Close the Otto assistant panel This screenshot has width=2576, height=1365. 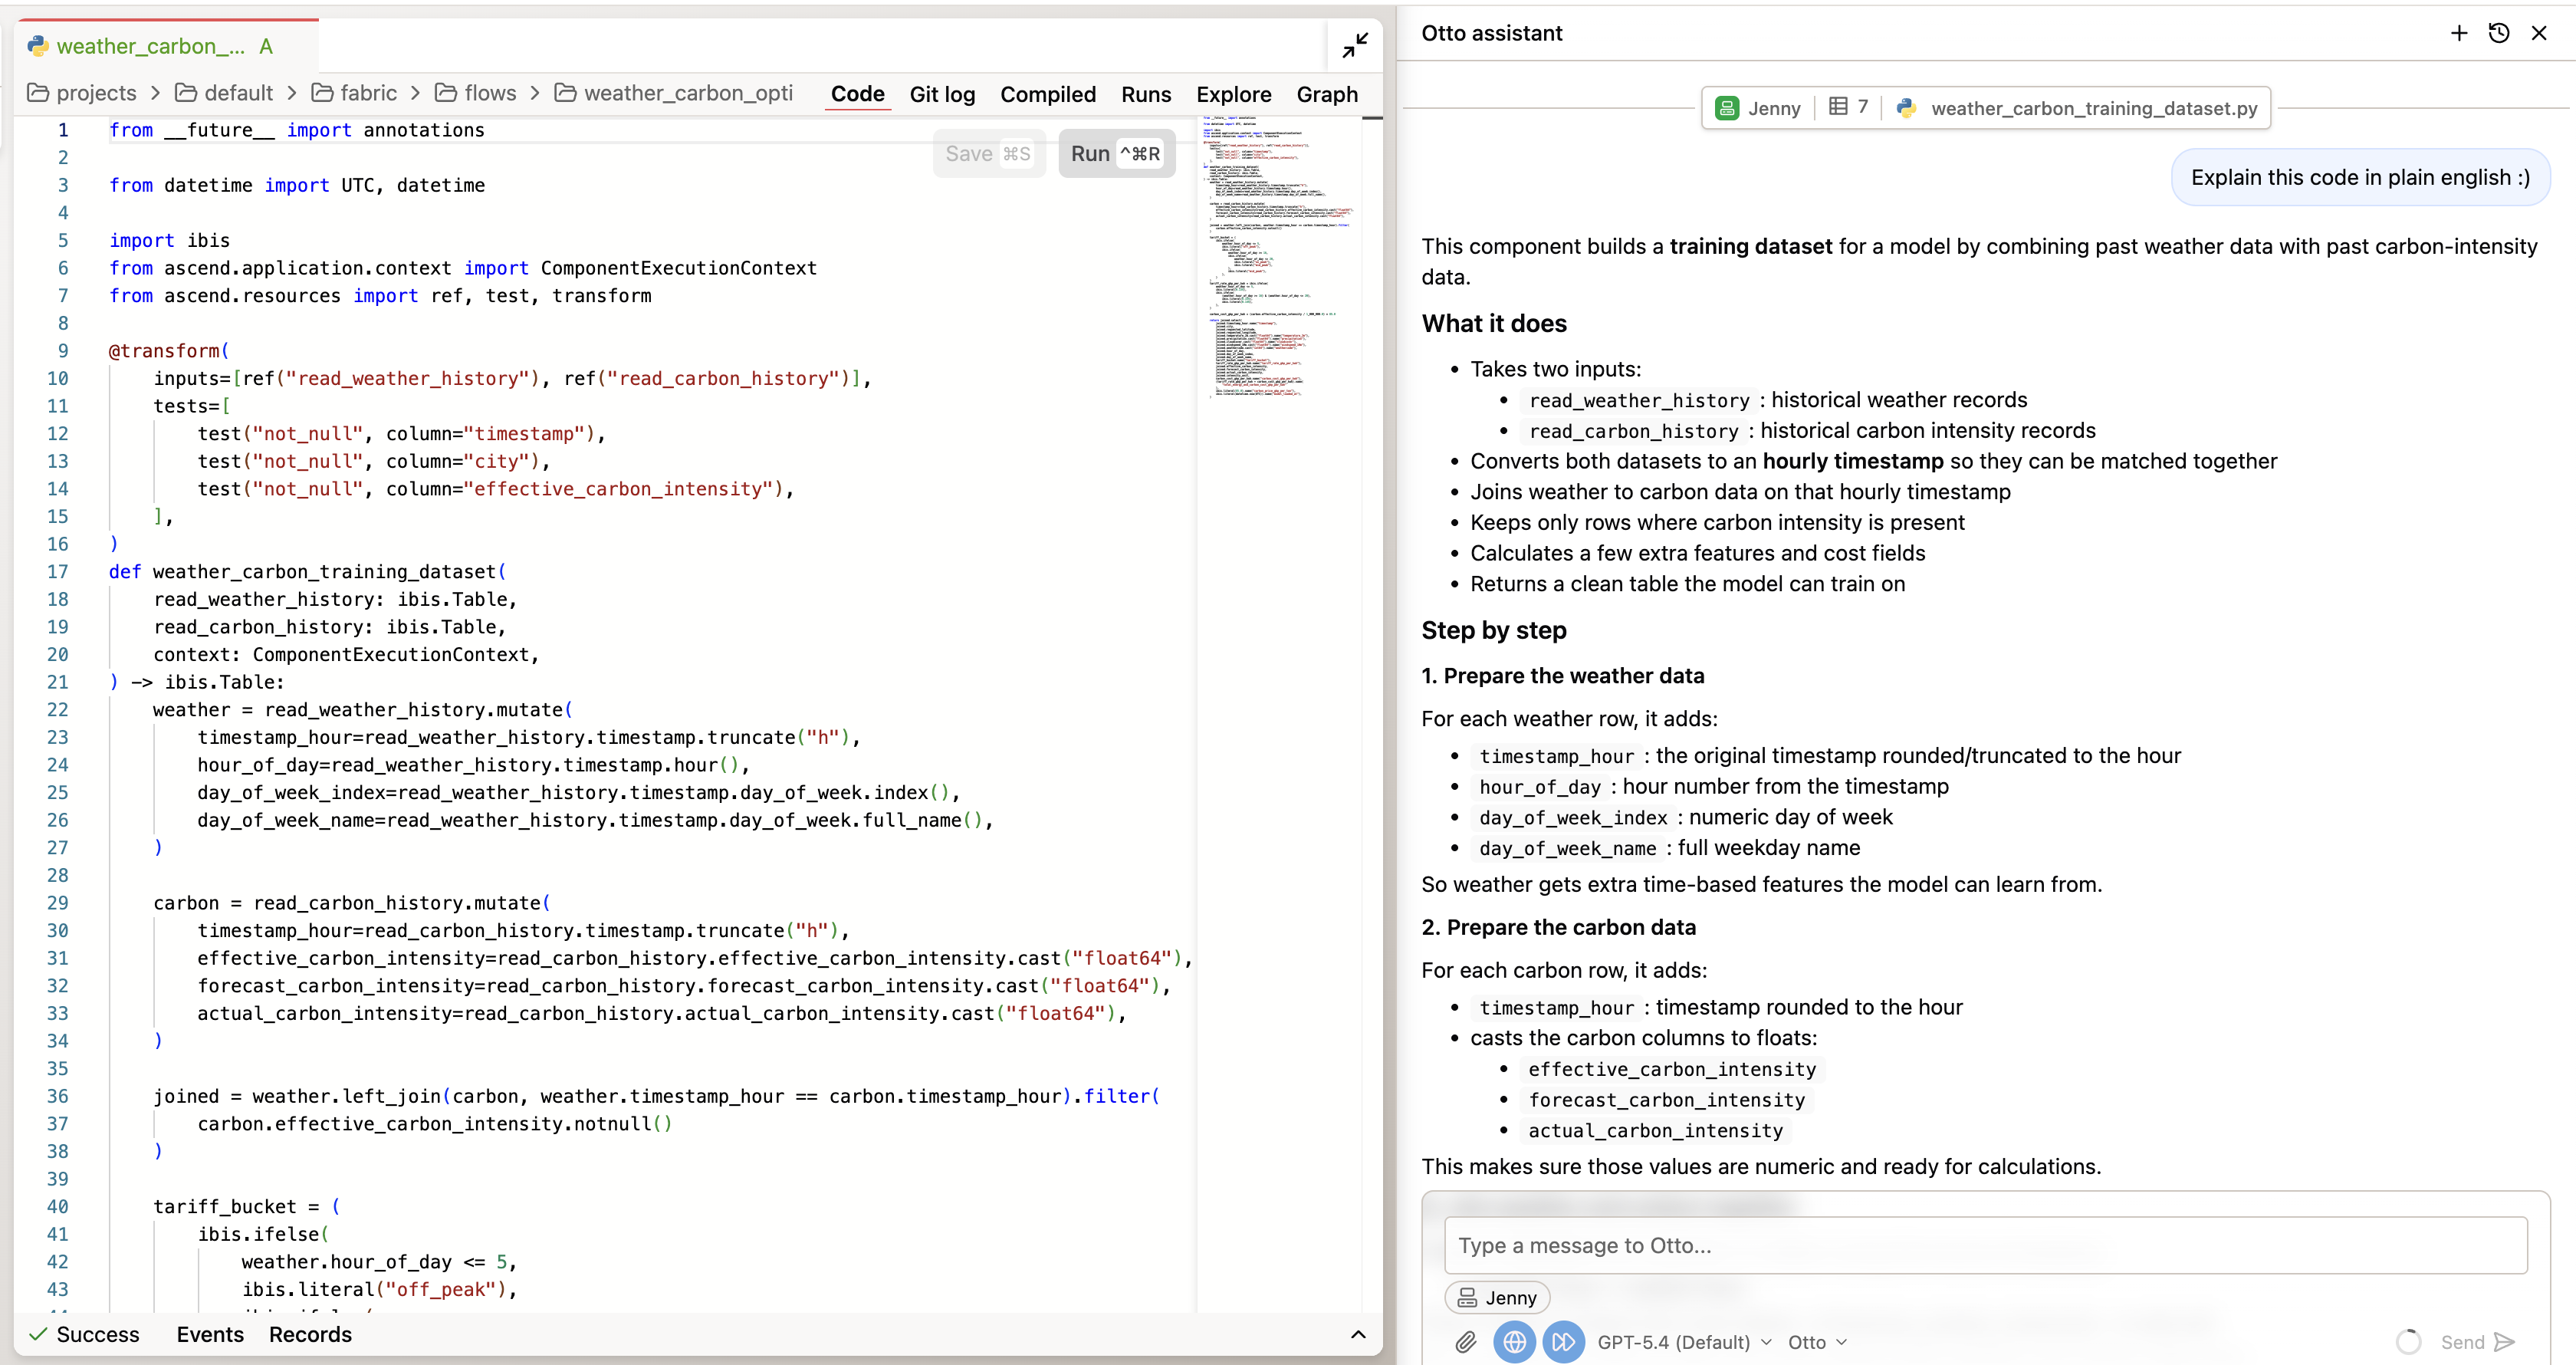2539,33
